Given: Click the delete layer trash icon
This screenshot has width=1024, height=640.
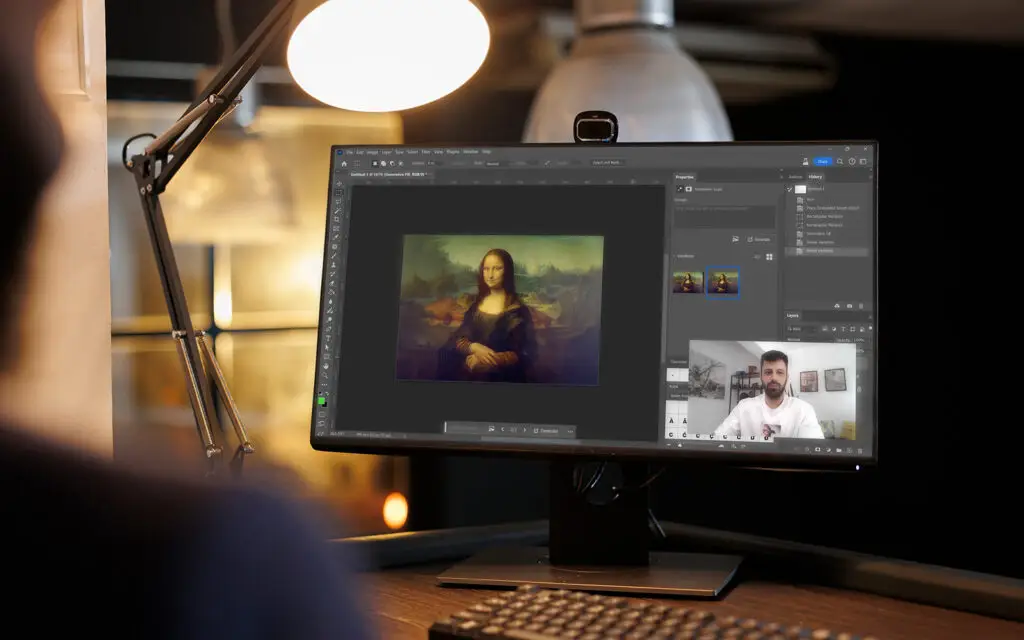Looking at the screenshot, I should [860, 450].
